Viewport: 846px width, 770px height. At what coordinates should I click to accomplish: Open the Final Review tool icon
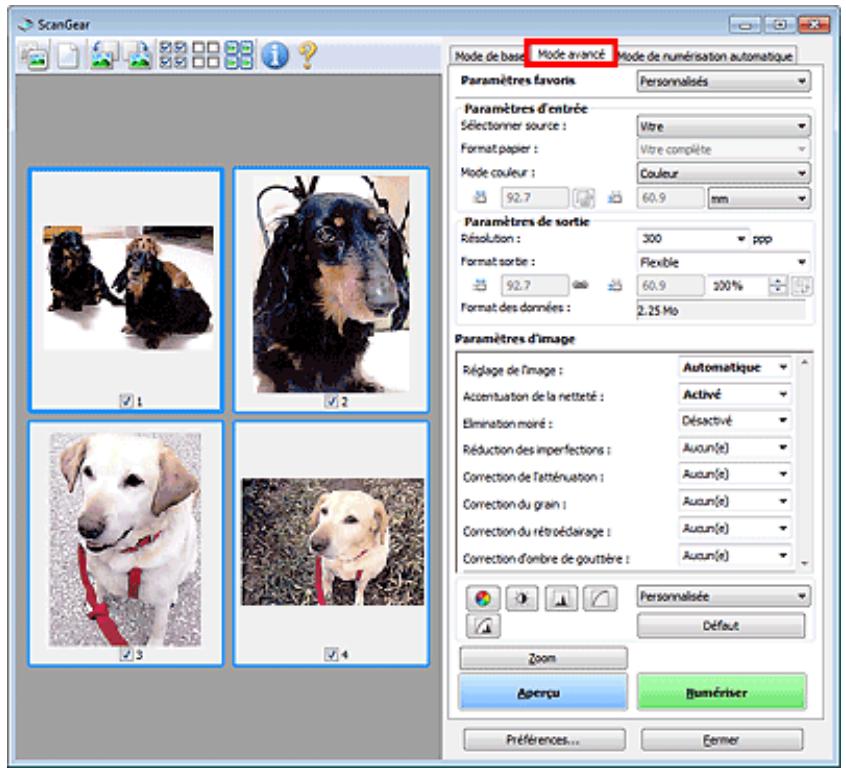click(x=482, y=626)
